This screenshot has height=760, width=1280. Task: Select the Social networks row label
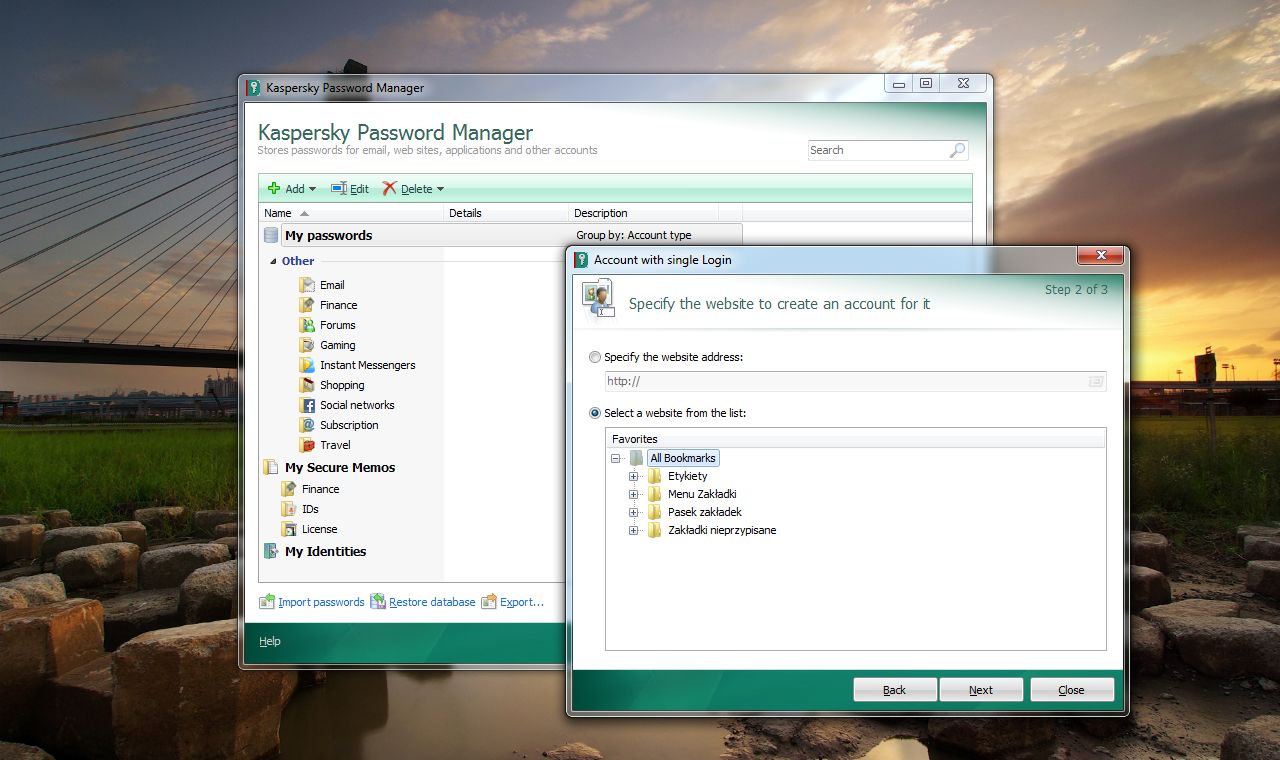point(357,405)
